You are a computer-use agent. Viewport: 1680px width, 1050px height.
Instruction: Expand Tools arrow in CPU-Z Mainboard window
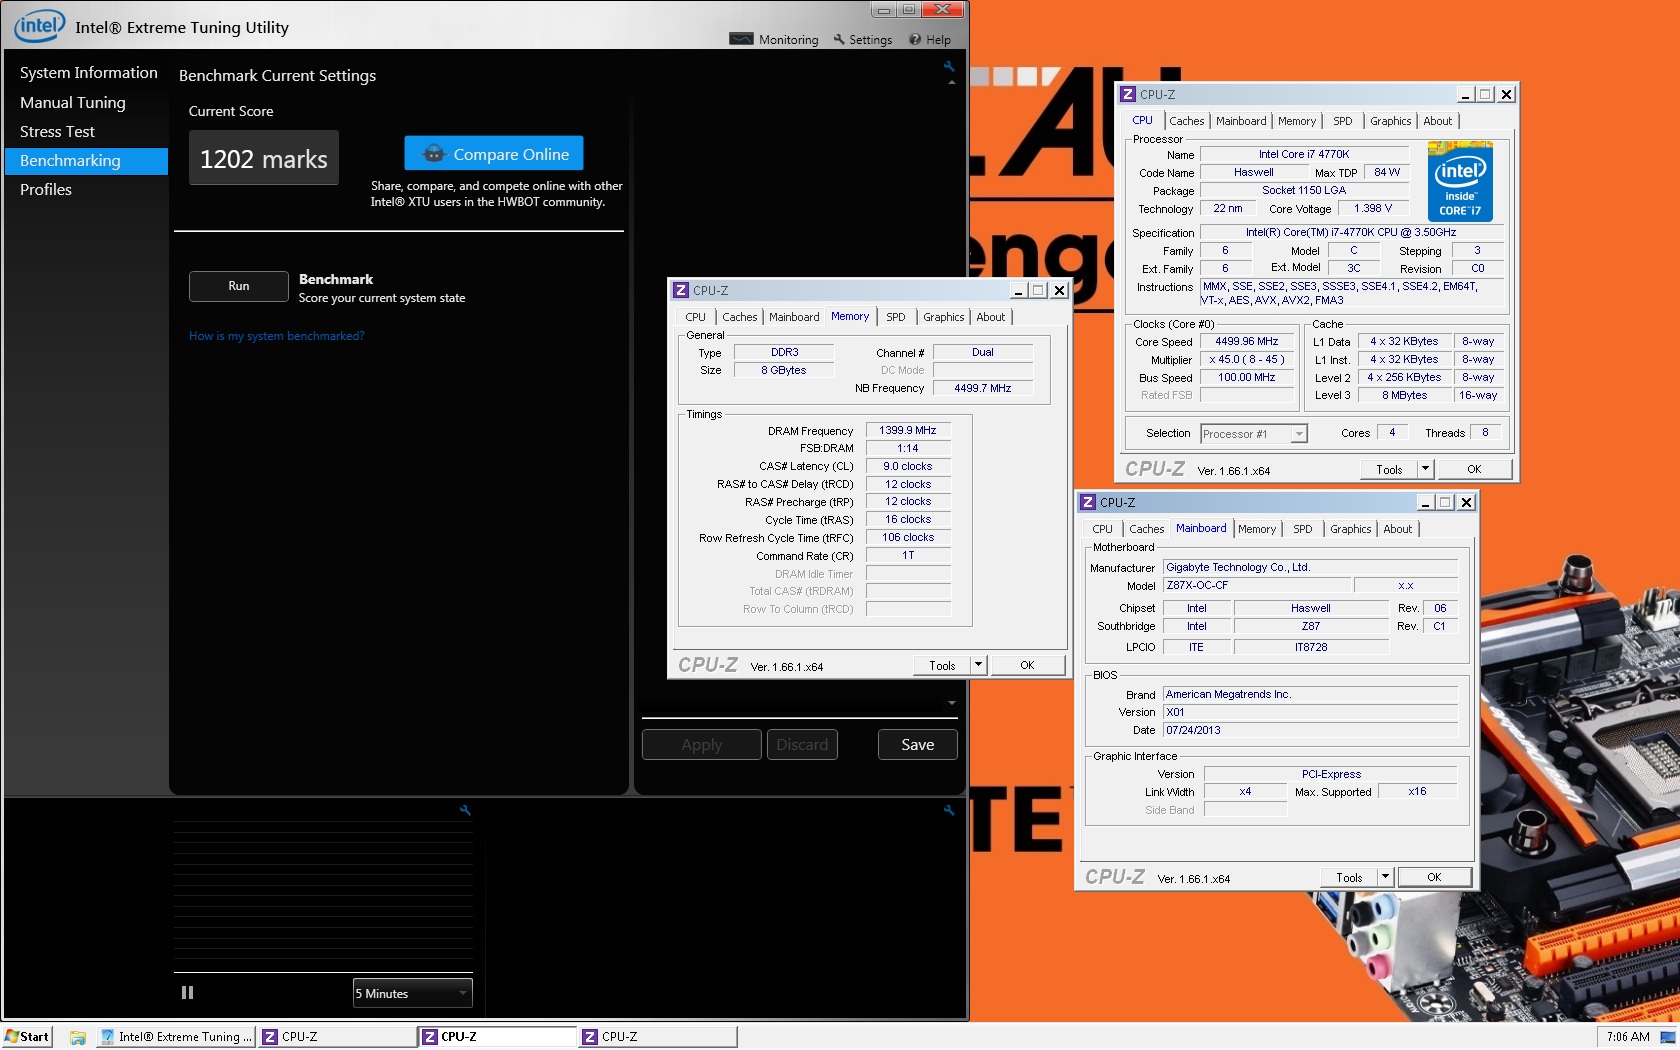[1385, 877]
